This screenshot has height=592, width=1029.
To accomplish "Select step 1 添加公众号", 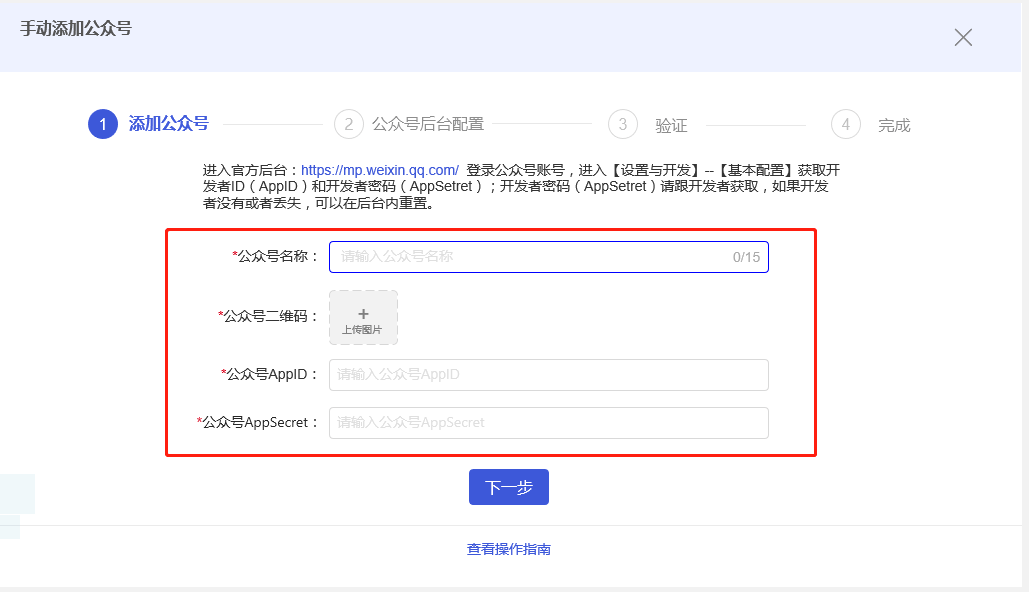I will coord(148,124).
